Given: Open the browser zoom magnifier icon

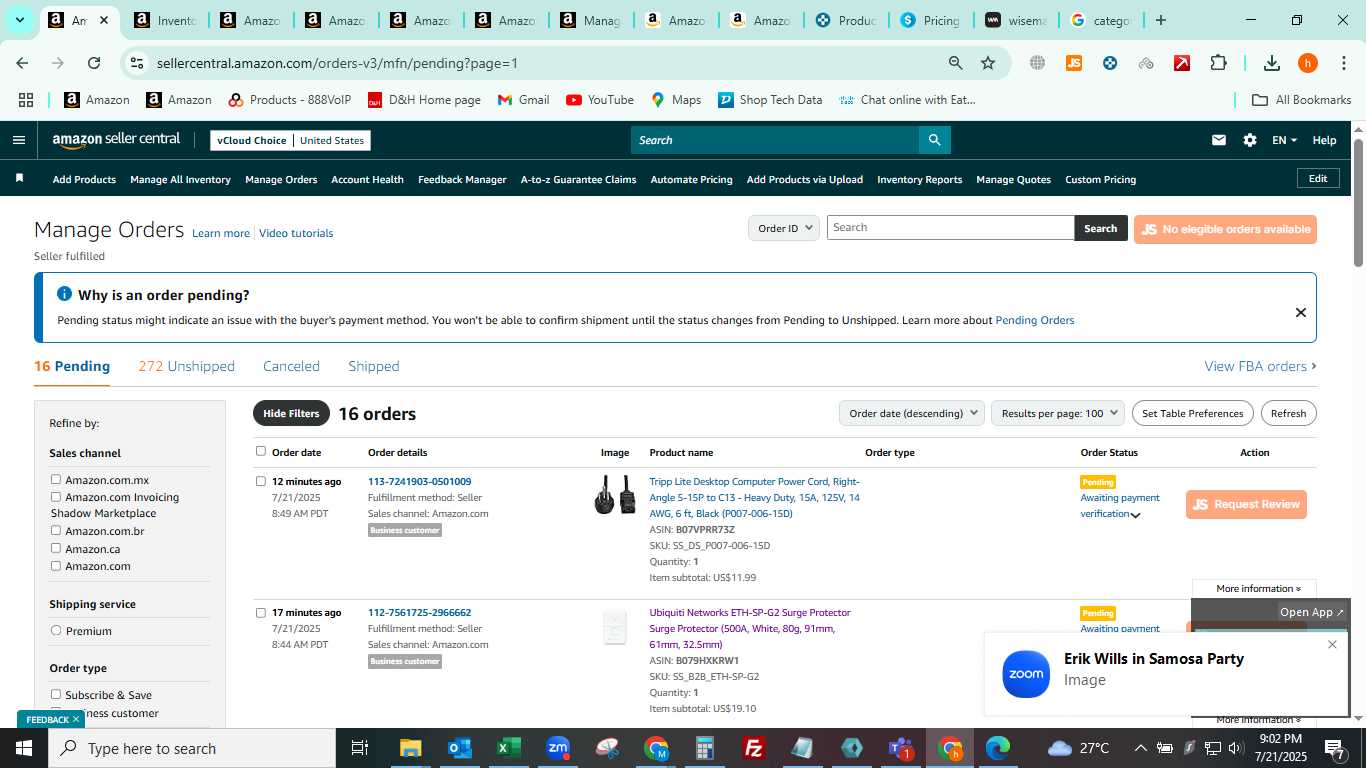Looking at the screenshot, I should point(956,63).
